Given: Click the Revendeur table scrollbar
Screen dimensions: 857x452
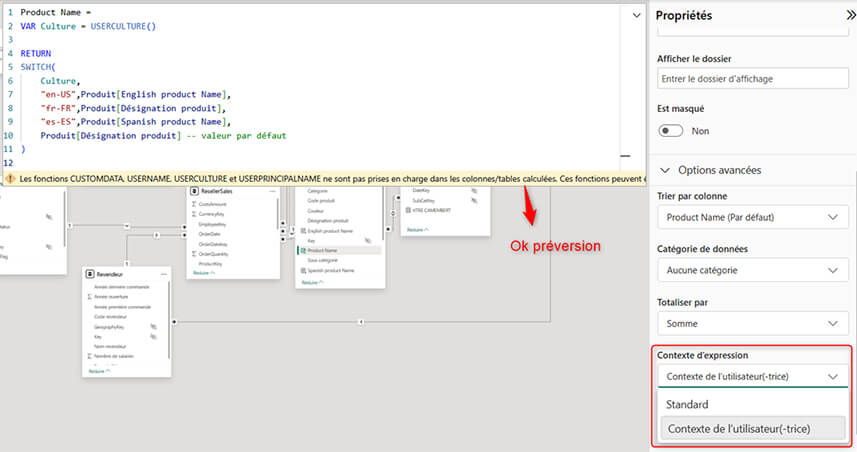Looking at the screenshot, I should pyautogui.click(x=169, y=320).
